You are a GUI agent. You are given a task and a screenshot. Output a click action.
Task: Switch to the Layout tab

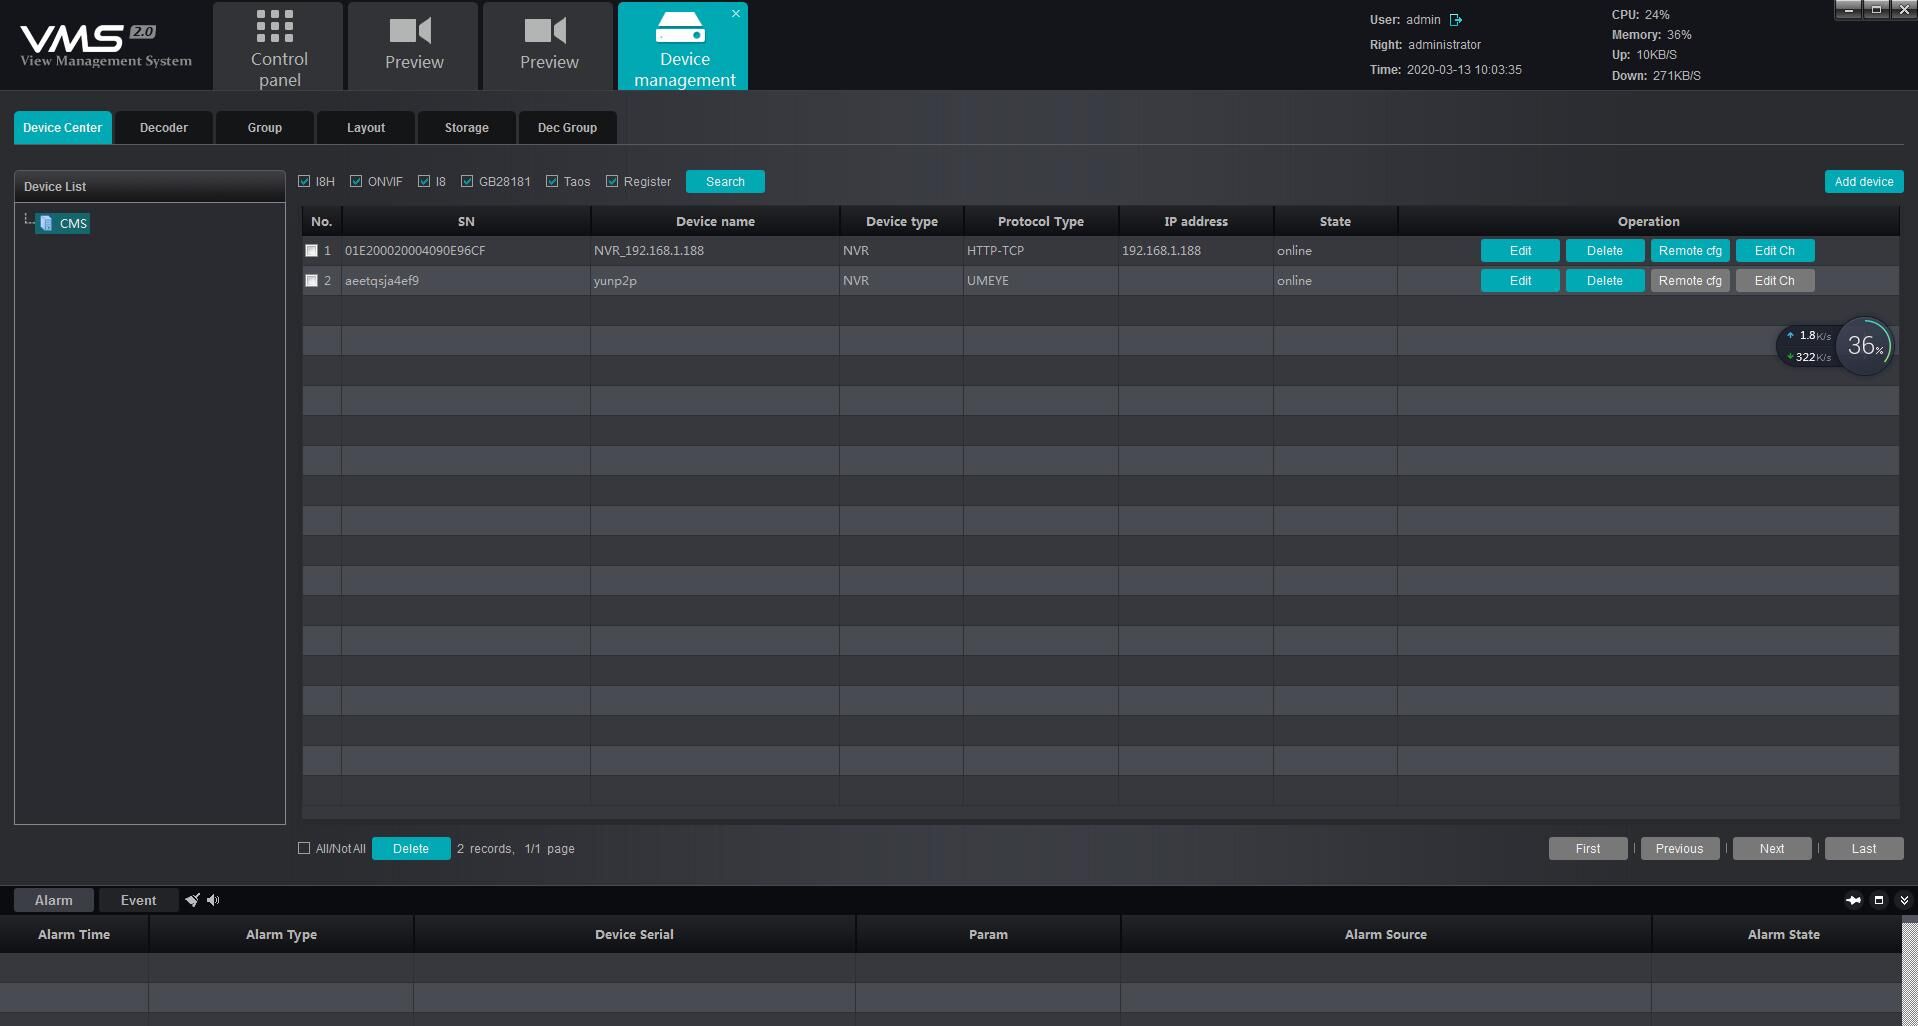(x=366, y=128)
